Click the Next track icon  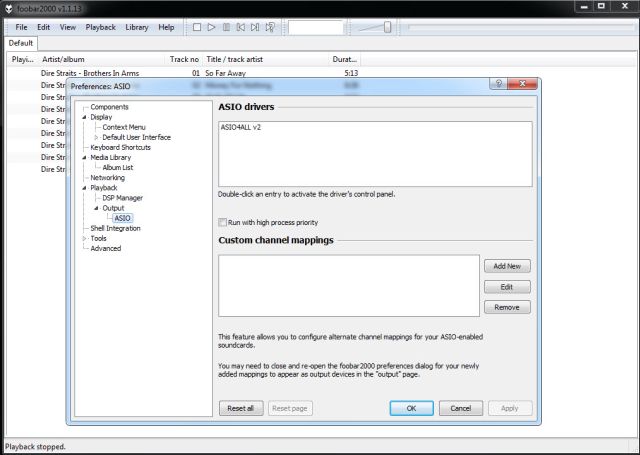tap(255, 27)
